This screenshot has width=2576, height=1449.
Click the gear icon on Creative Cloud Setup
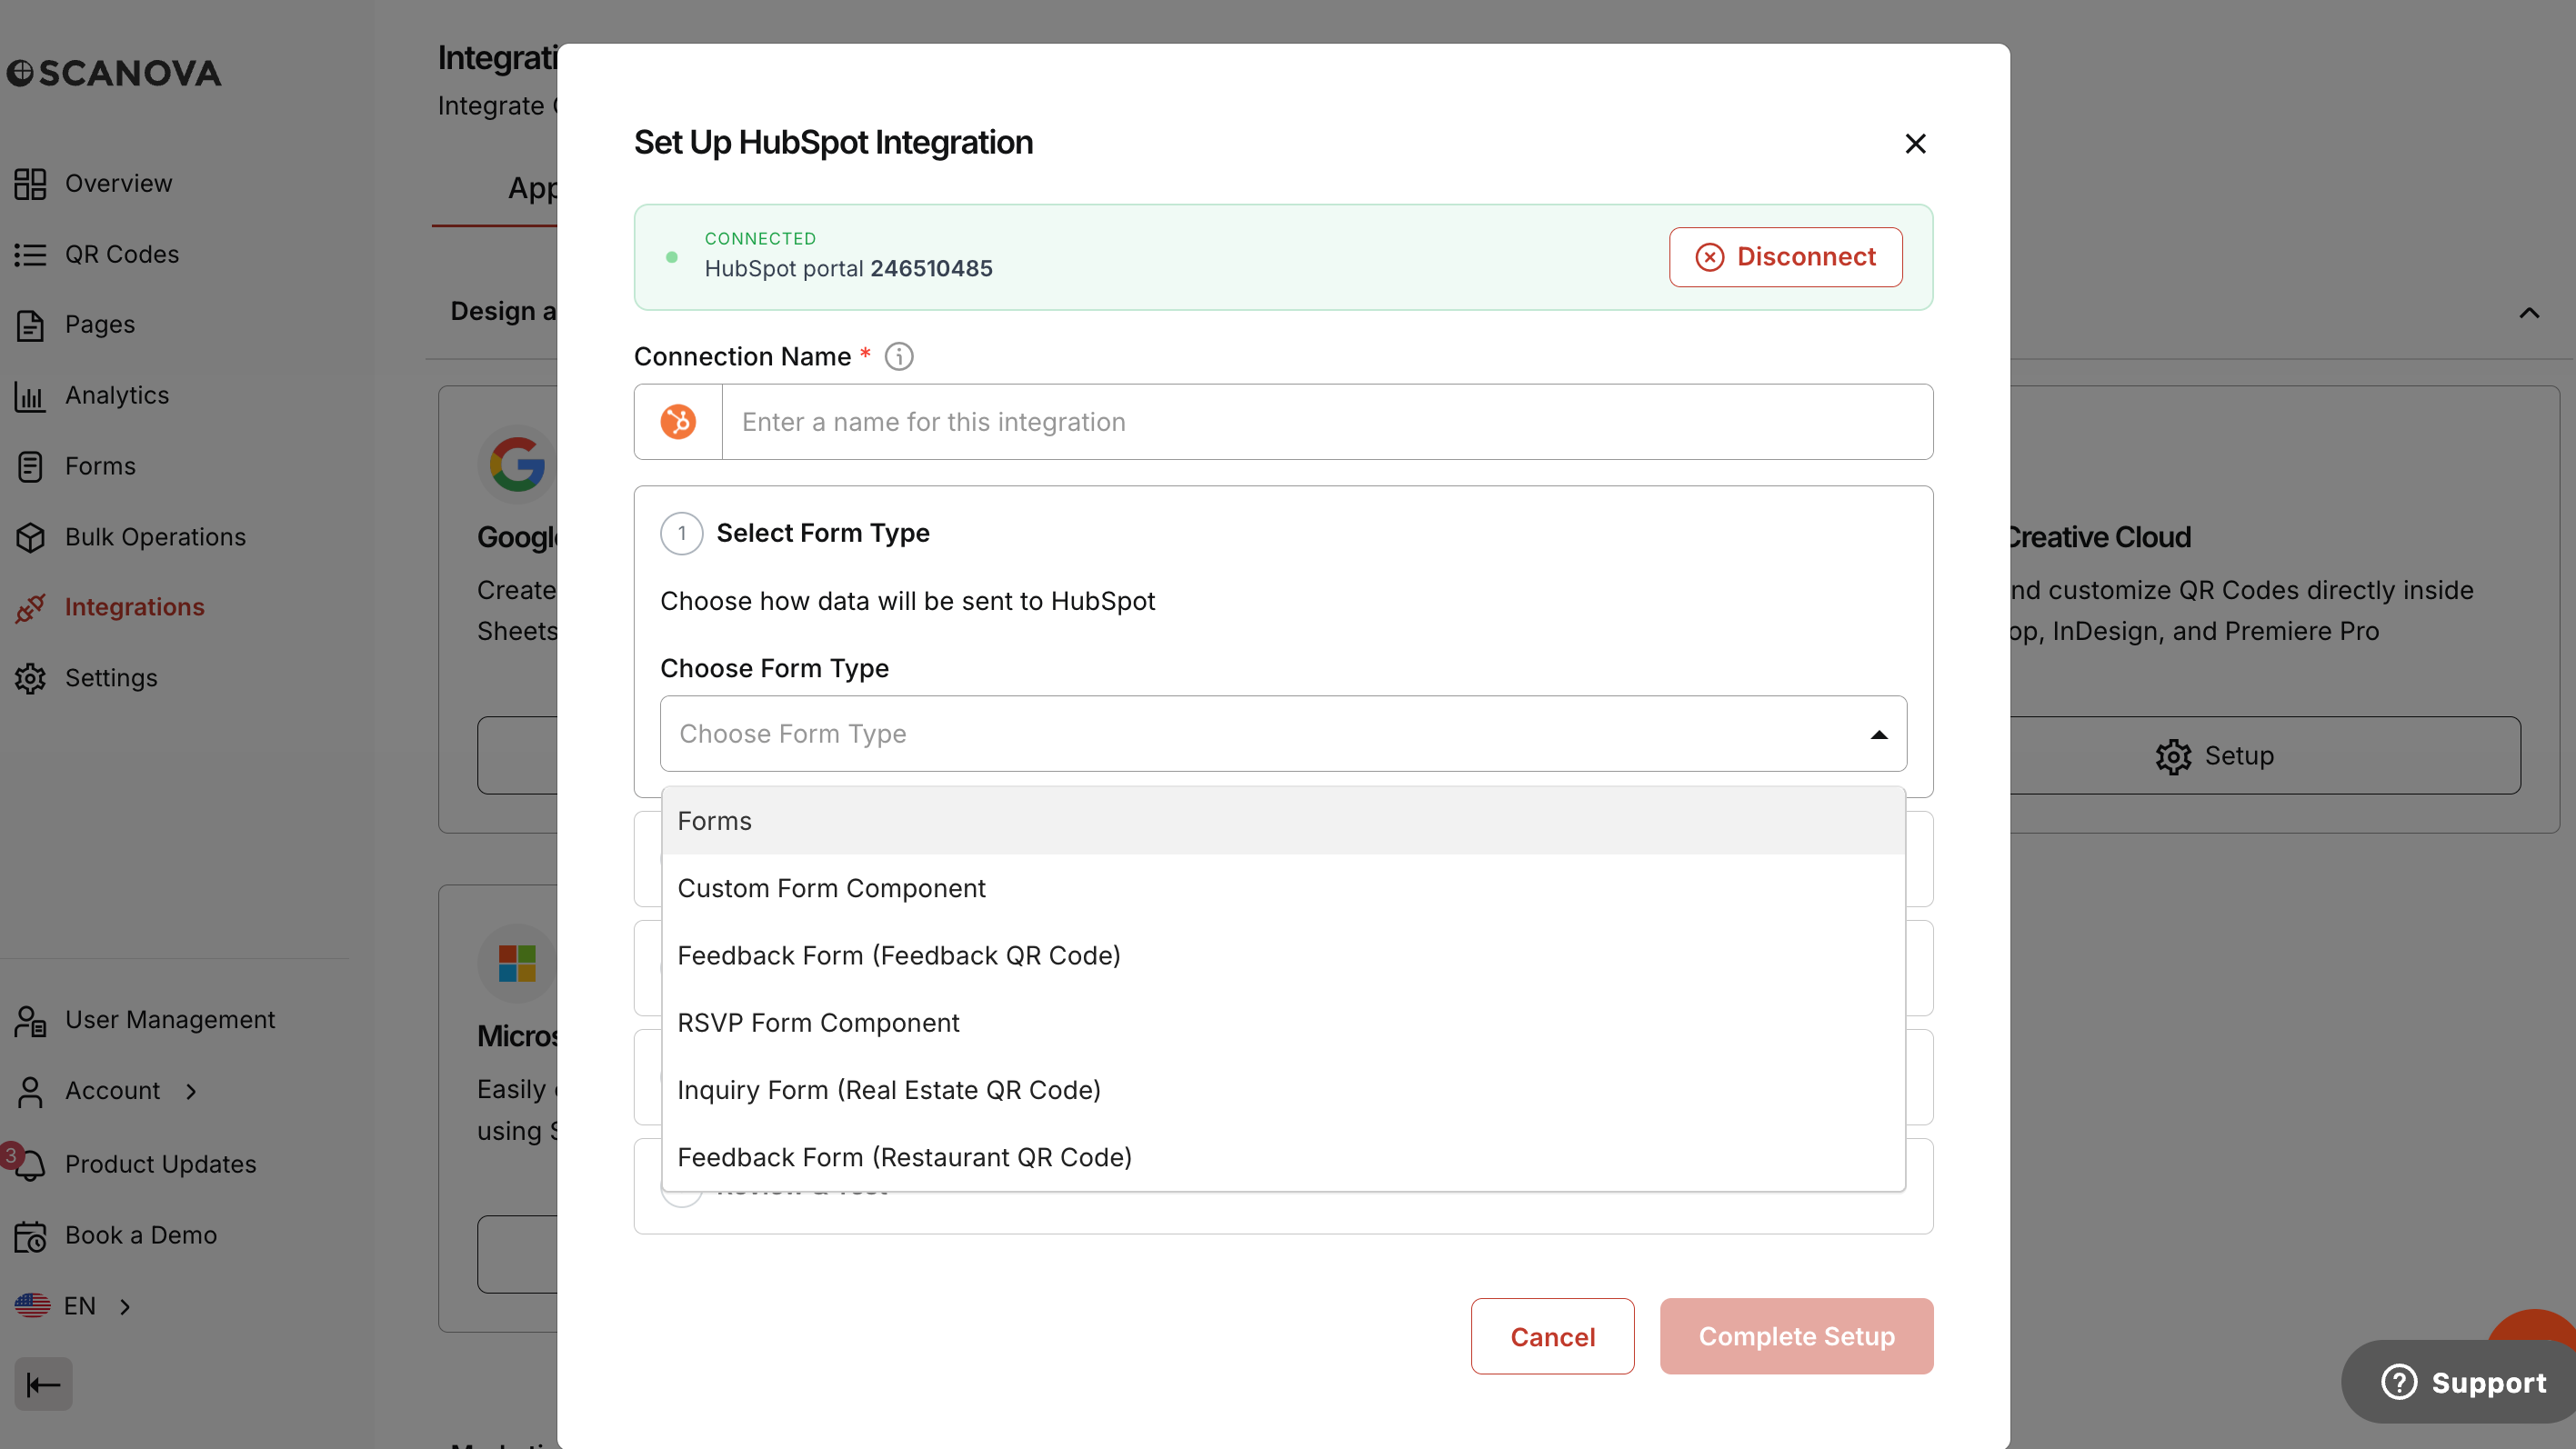(2173, 757)
